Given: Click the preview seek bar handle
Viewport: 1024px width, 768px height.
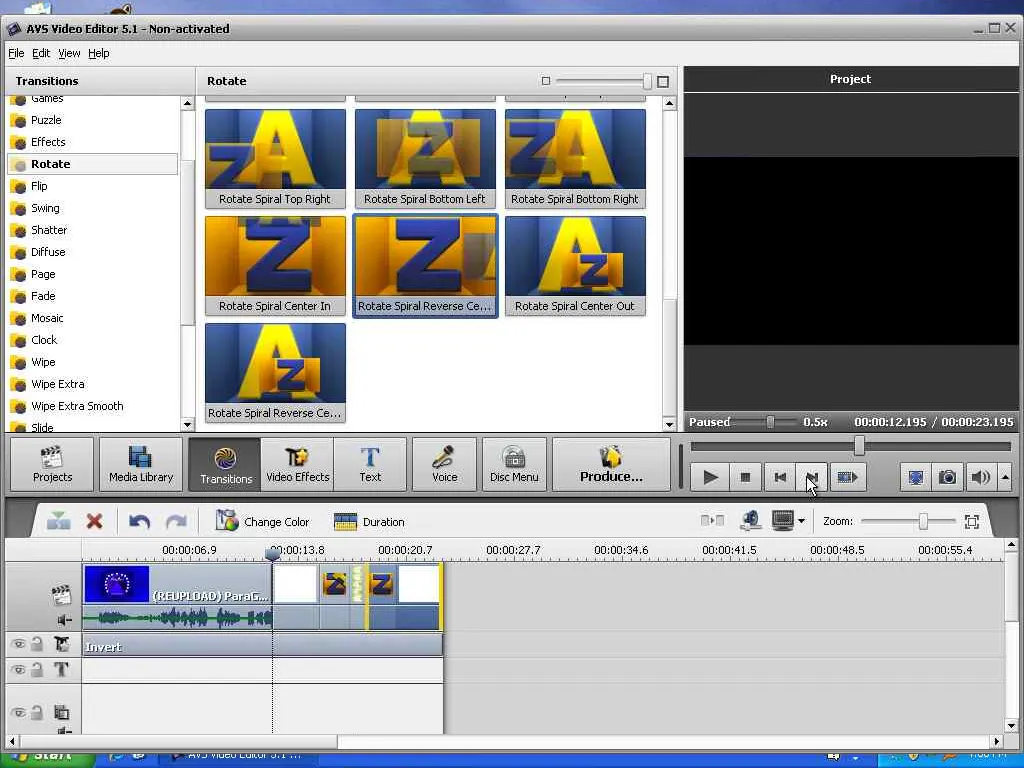Looking at the screenshot, I should tap(859, 446).
